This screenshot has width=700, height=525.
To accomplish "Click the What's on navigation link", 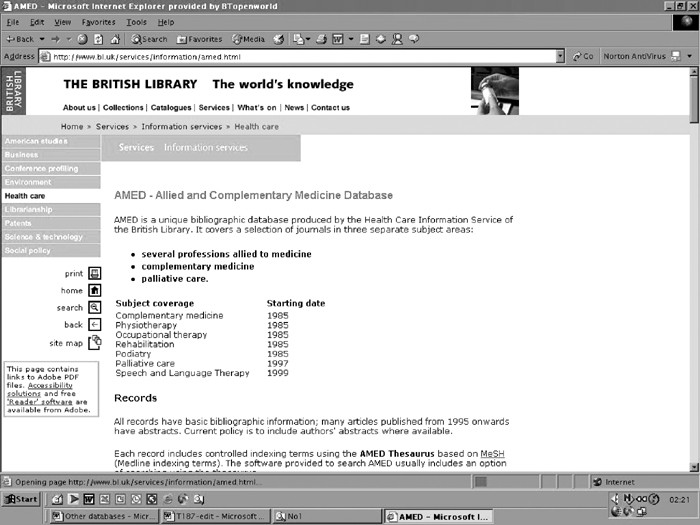I will point(257,108).
